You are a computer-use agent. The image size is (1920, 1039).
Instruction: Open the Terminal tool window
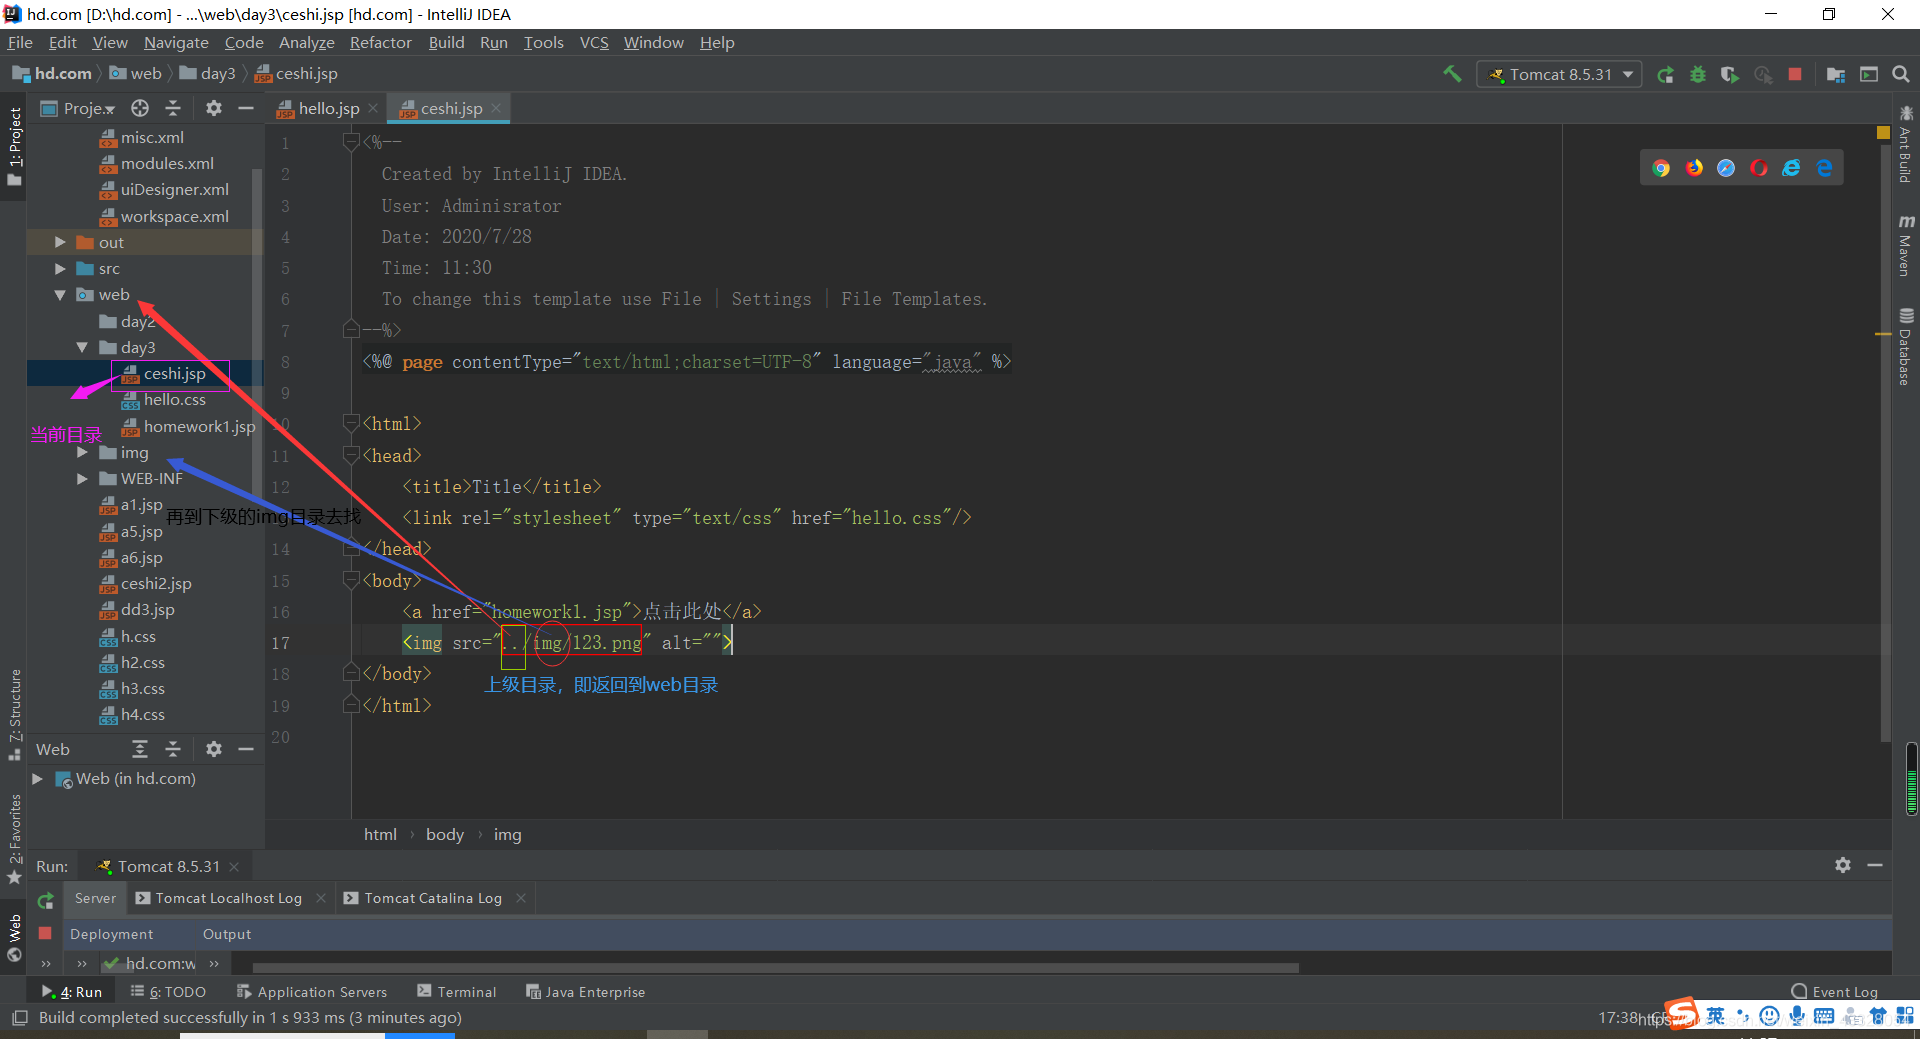click(457, 992)
